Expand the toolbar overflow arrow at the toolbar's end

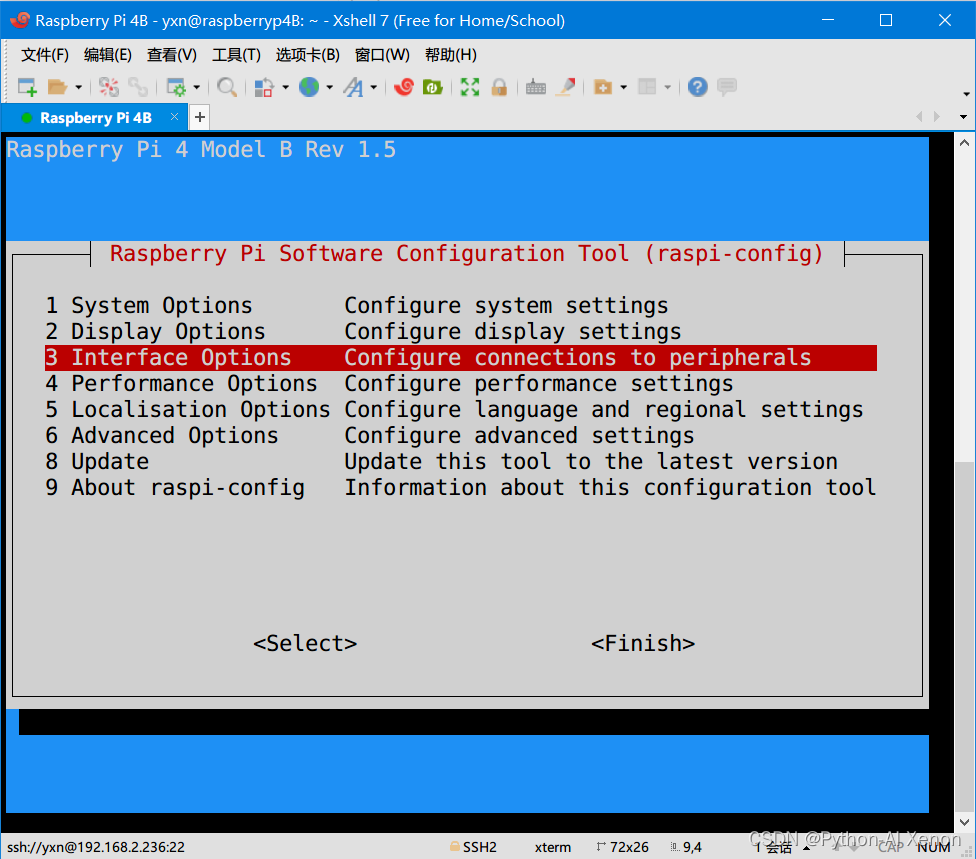966,94
